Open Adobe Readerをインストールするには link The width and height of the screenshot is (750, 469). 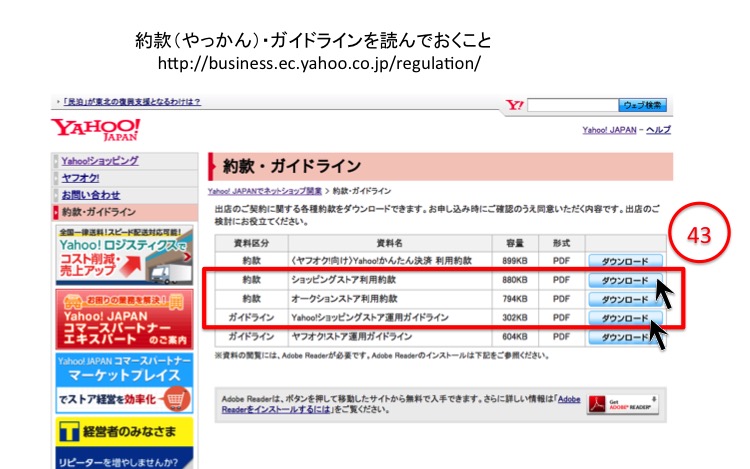click(276, 410)
